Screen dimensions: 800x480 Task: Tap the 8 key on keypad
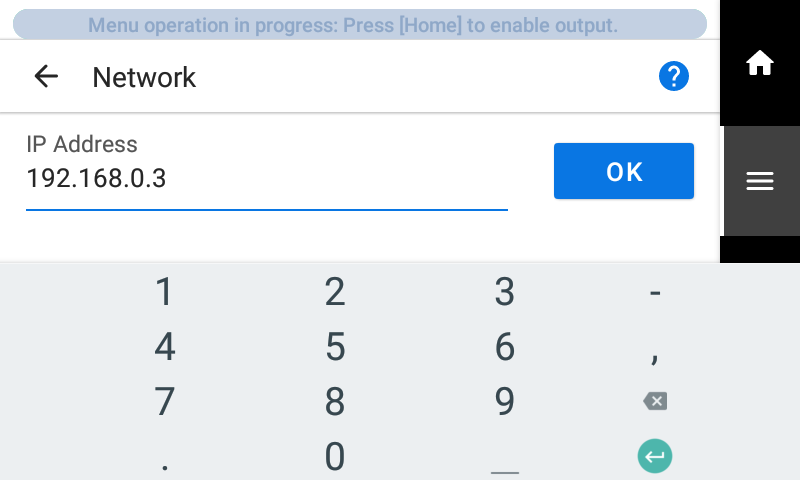tap(335, 402)
